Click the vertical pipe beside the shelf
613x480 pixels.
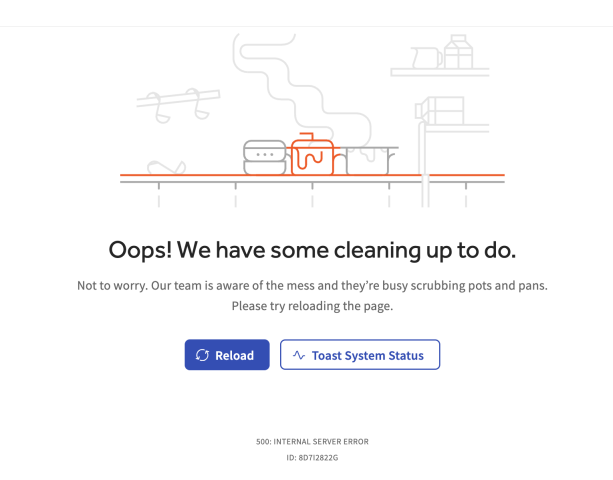pos(424,164)
